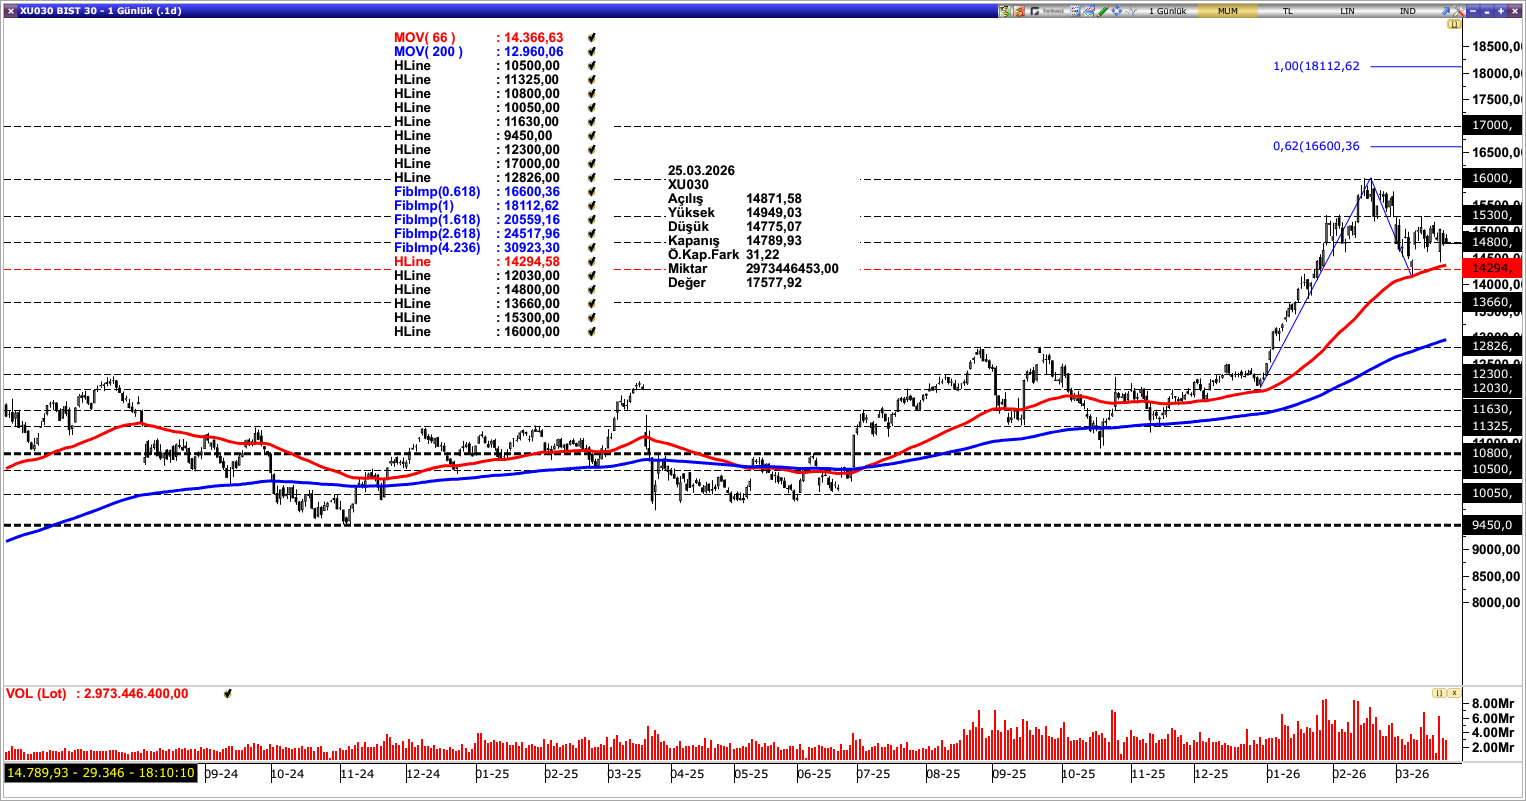Click the blue diamond drawing tool icon
Image resolution: width=1526 pixels, height=801 pixels.
[1114, 8]
